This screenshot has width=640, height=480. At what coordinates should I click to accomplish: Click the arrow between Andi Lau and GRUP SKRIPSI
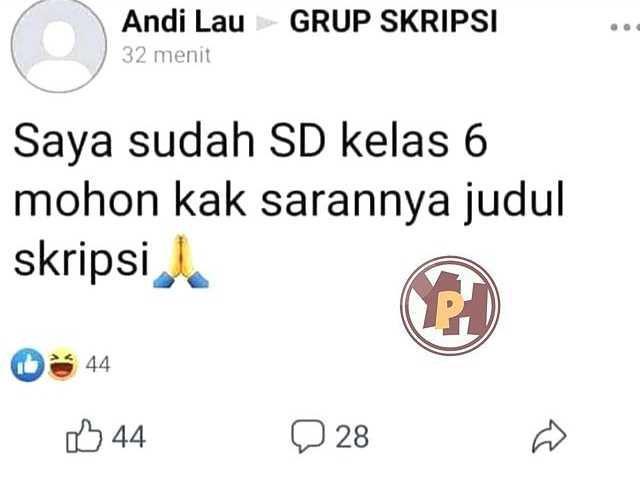click(x=267, y=23)
